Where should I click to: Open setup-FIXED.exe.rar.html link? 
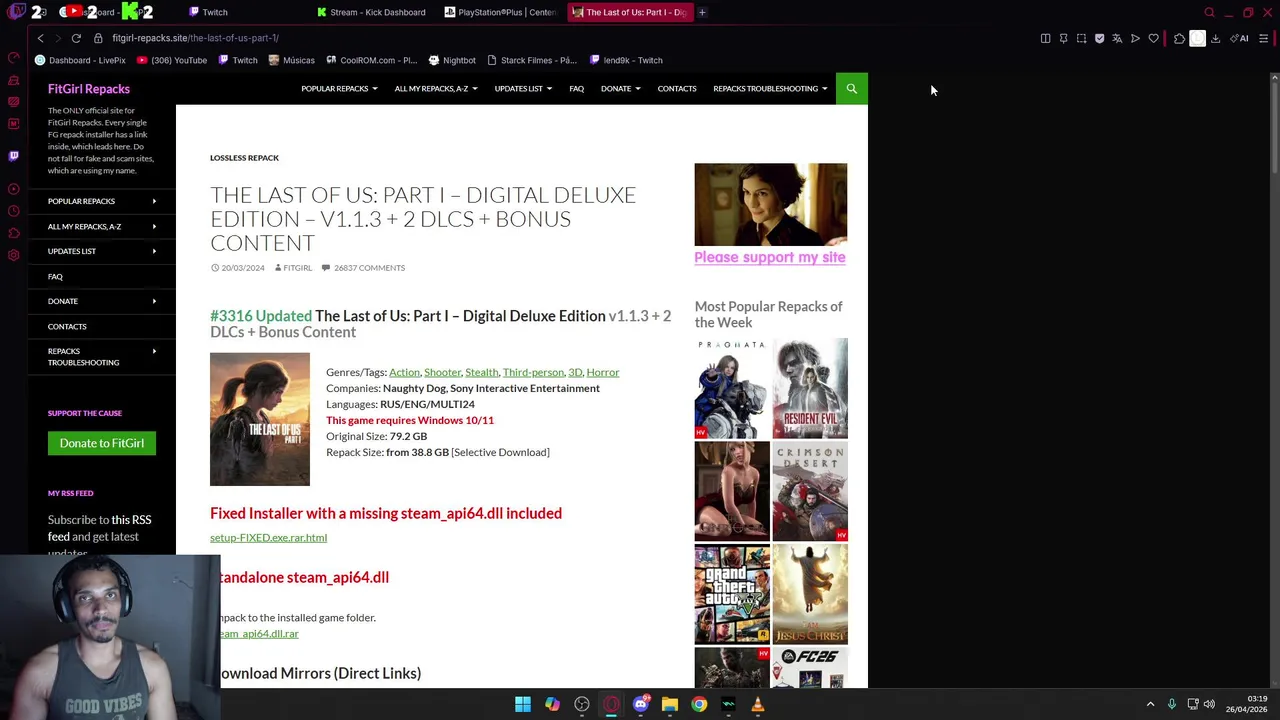click(x=268, y=537)
